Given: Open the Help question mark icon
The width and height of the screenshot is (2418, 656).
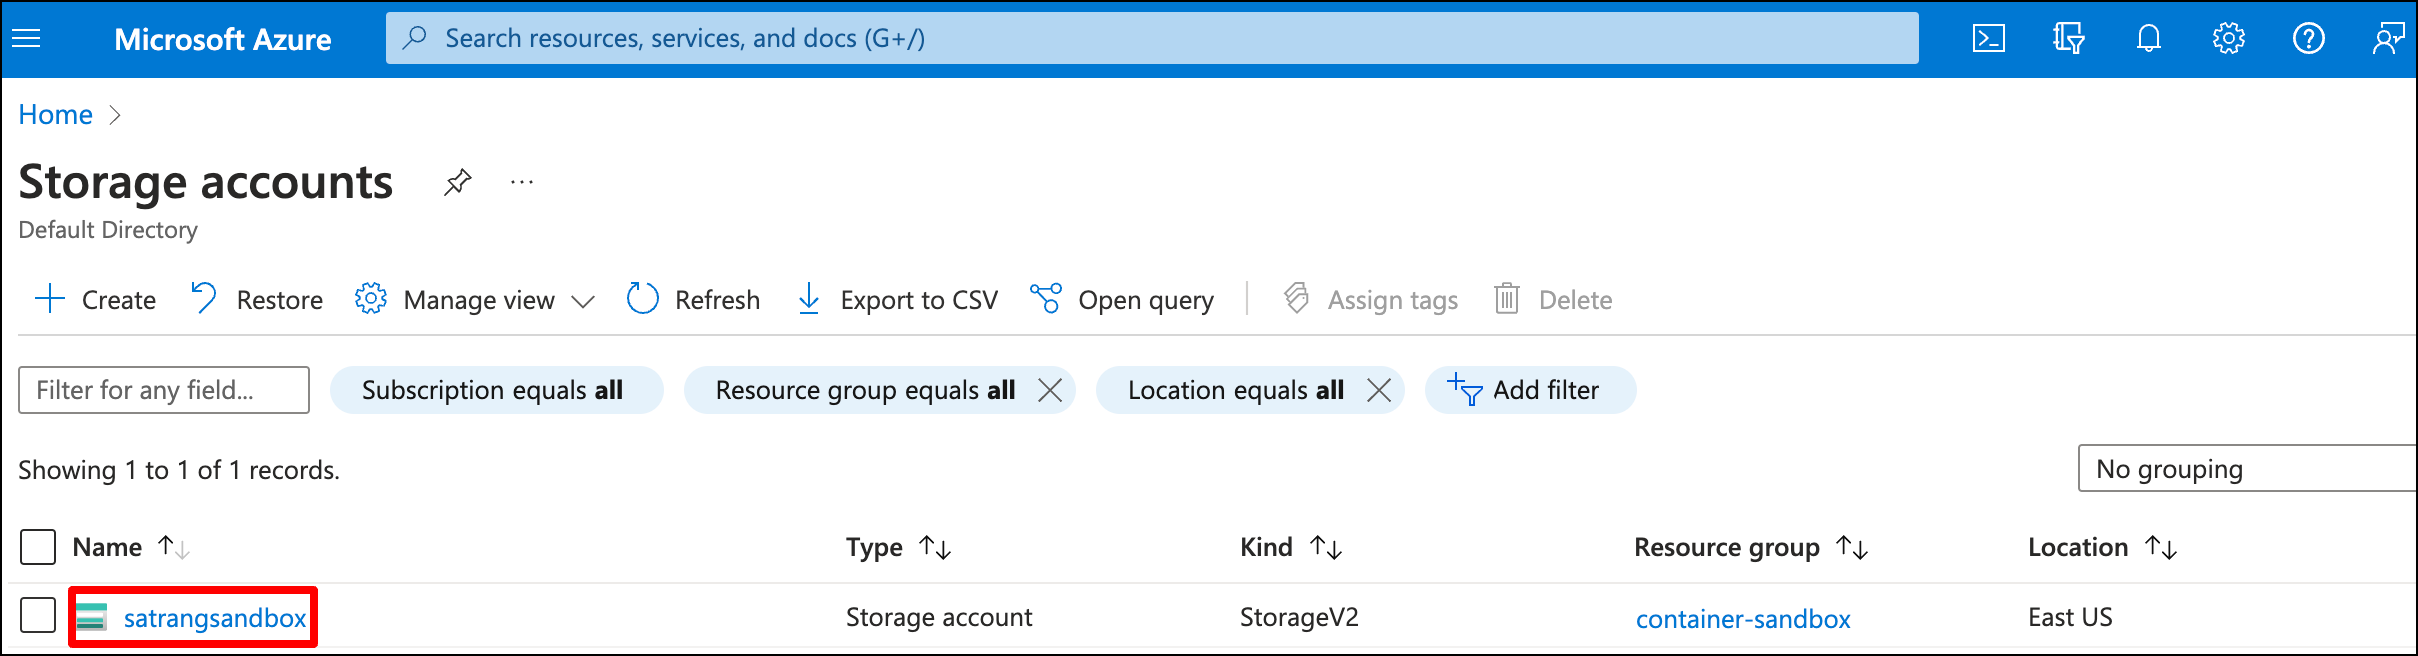Looking at the screenshot, I should 2308,39.
